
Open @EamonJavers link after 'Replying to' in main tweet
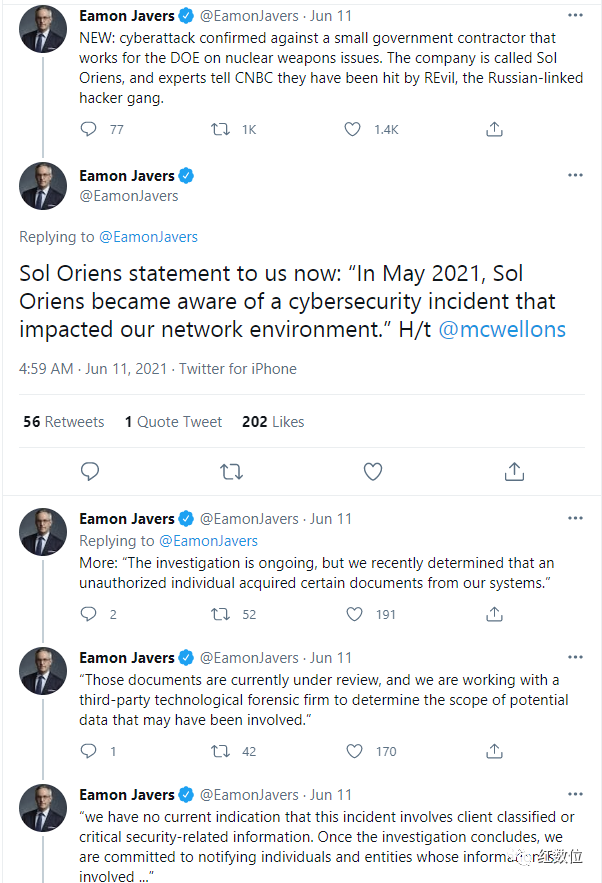click(148, 237)
